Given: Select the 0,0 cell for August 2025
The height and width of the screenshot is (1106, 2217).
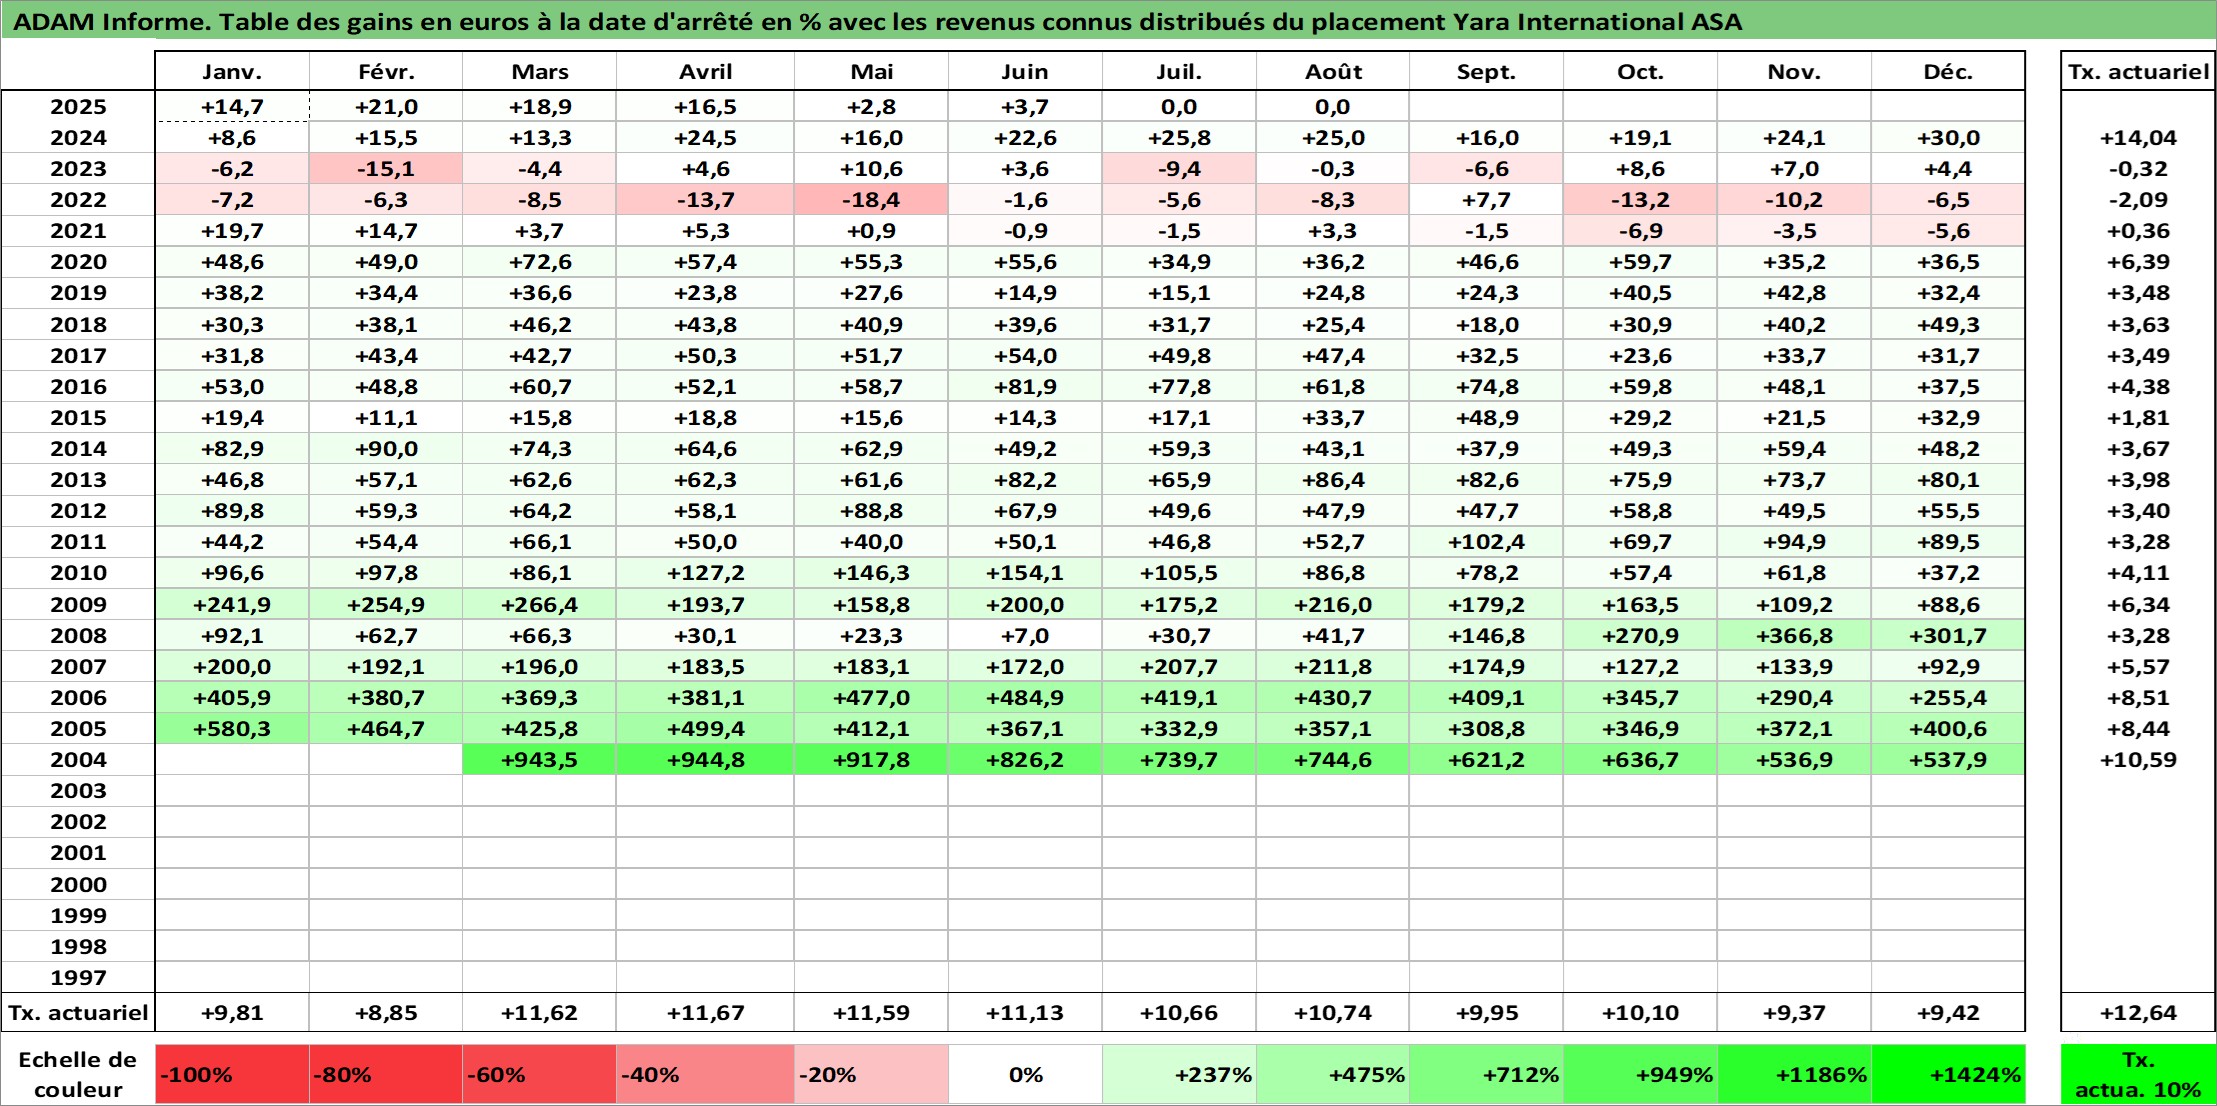Looking at the screenshot, I should [x=1333, y=107].
